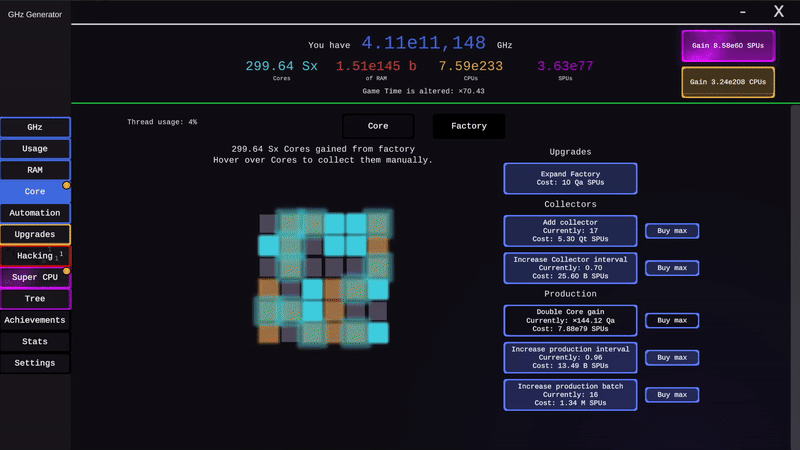Viewport: 800px width, 450px height.
Task: Click the 4.11e11,148 GHz total
Action: (x=423, y=43)
